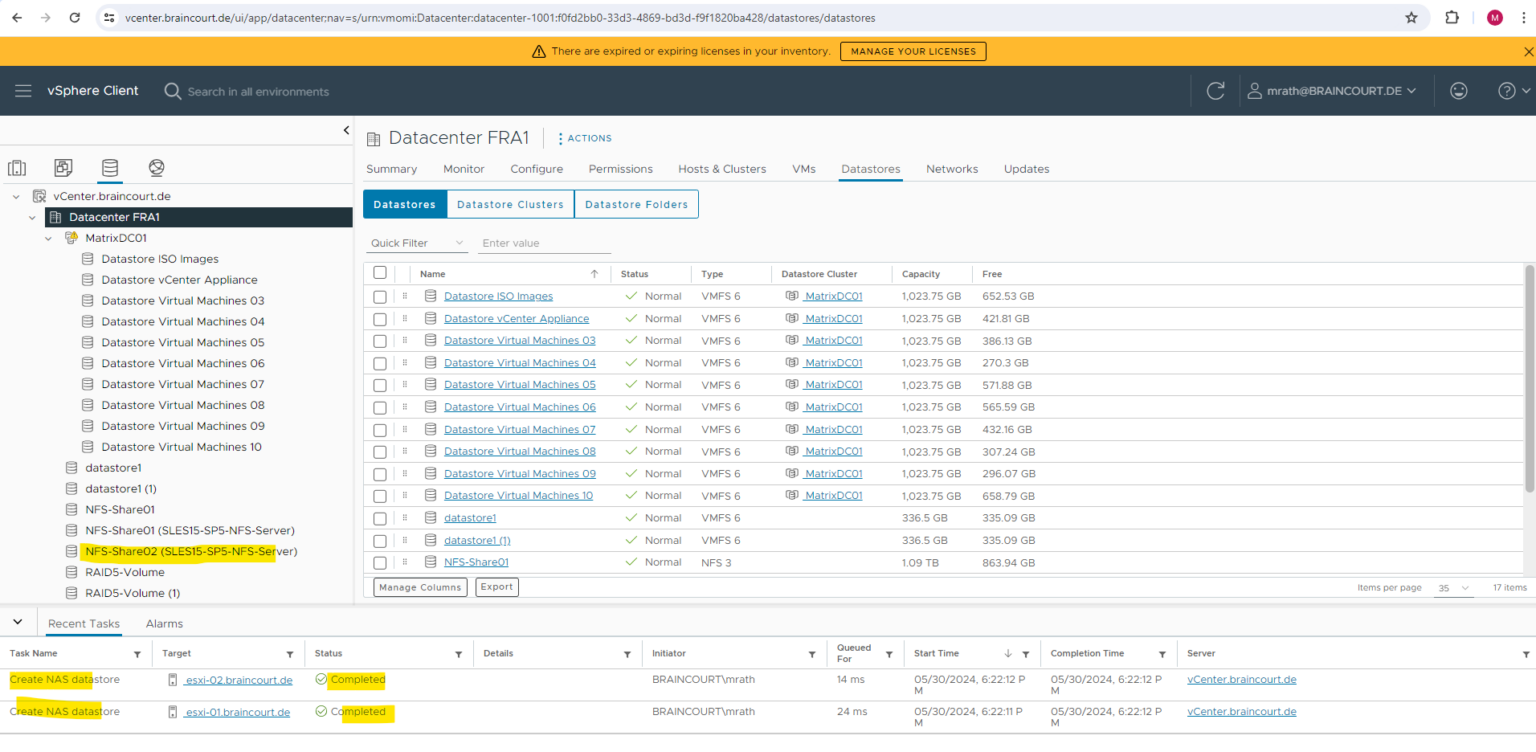1536x752 pixels.
Task: Refresh the vSphere Client inventory
Action: pos(1215,90)
